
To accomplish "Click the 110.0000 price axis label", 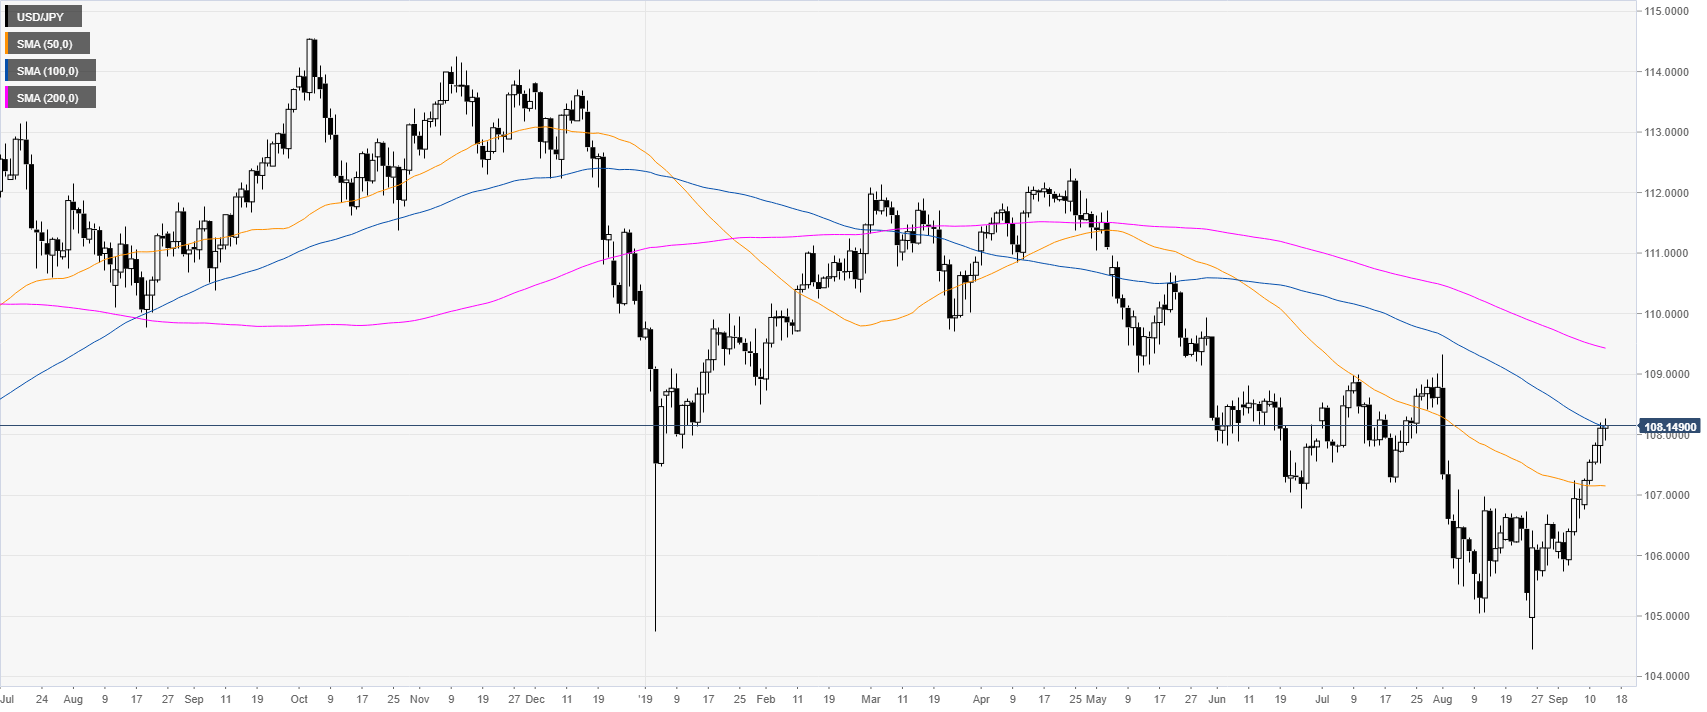I will 1668,314.
